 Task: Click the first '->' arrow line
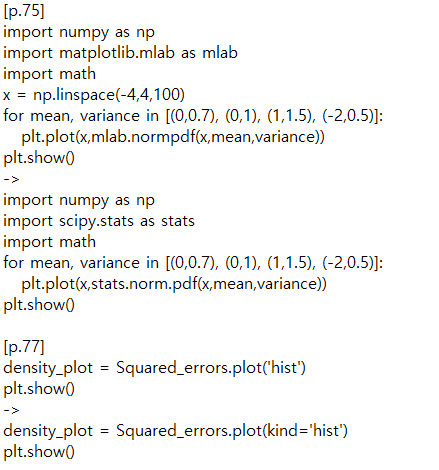(x=11, y=179)
